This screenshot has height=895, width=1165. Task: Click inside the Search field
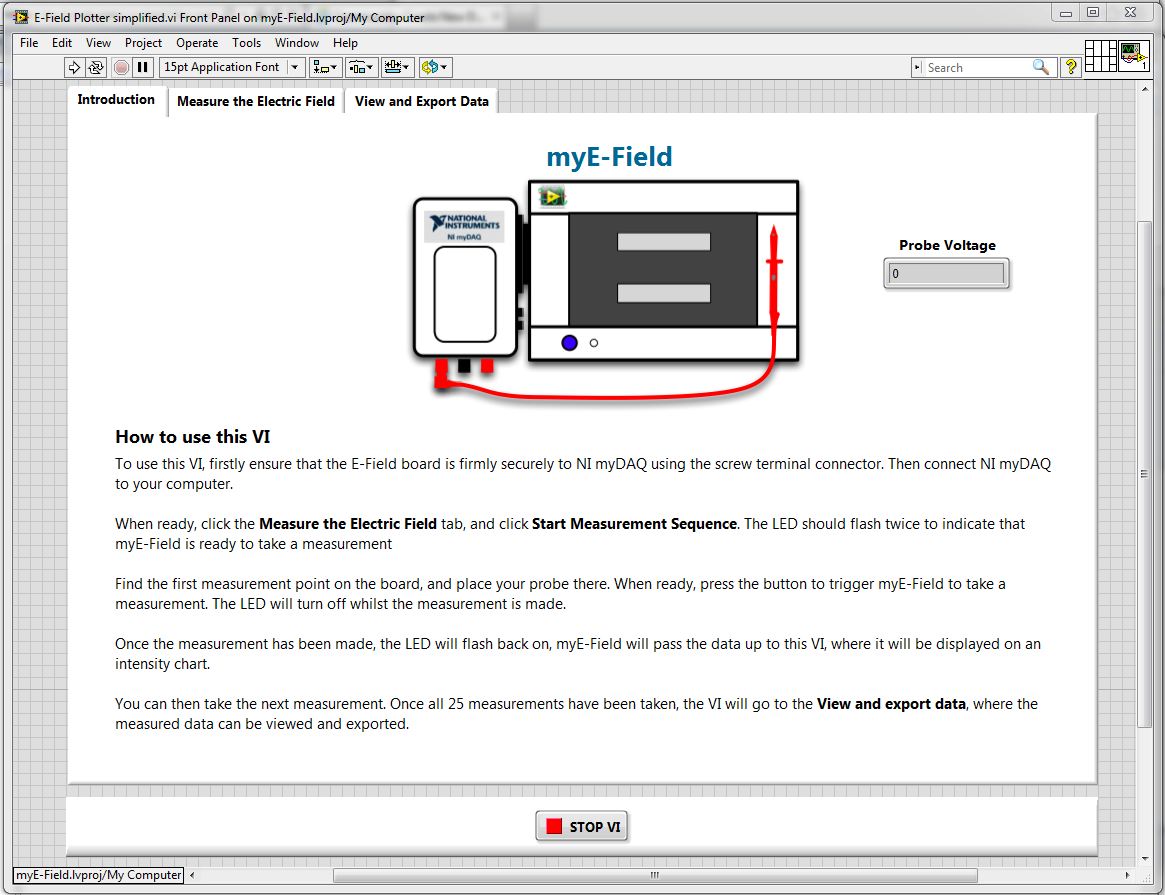tap(977, 68)
